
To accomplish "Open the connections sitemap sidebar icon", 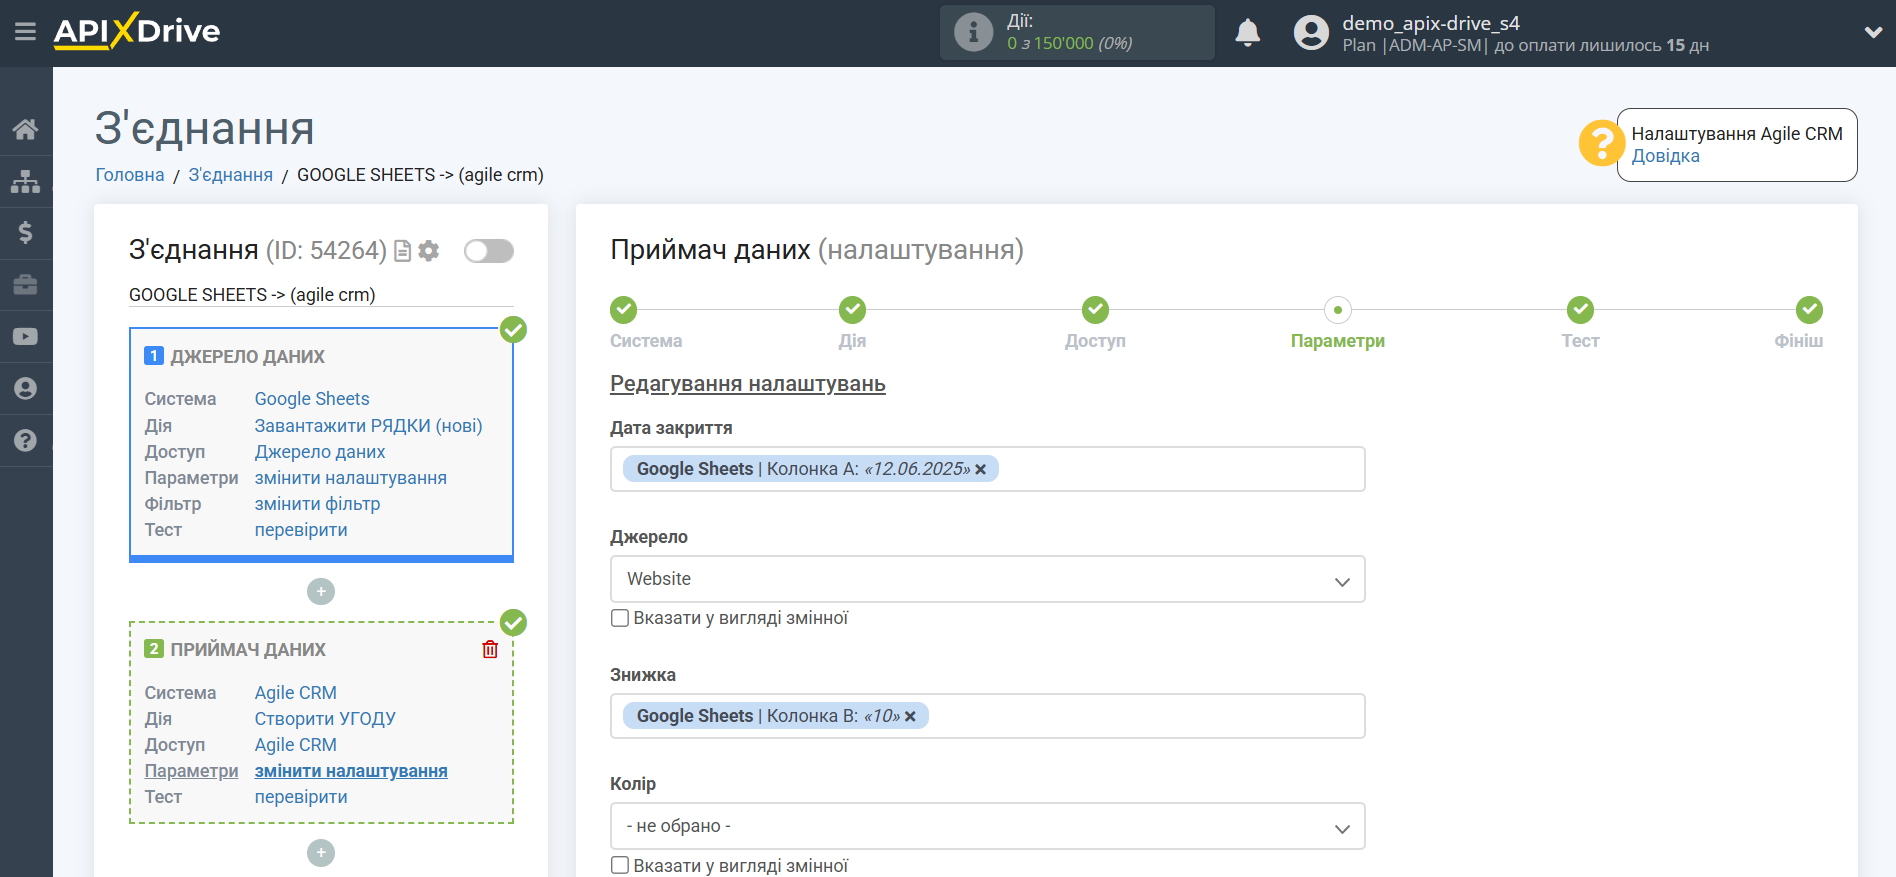I will pos(26,181).
